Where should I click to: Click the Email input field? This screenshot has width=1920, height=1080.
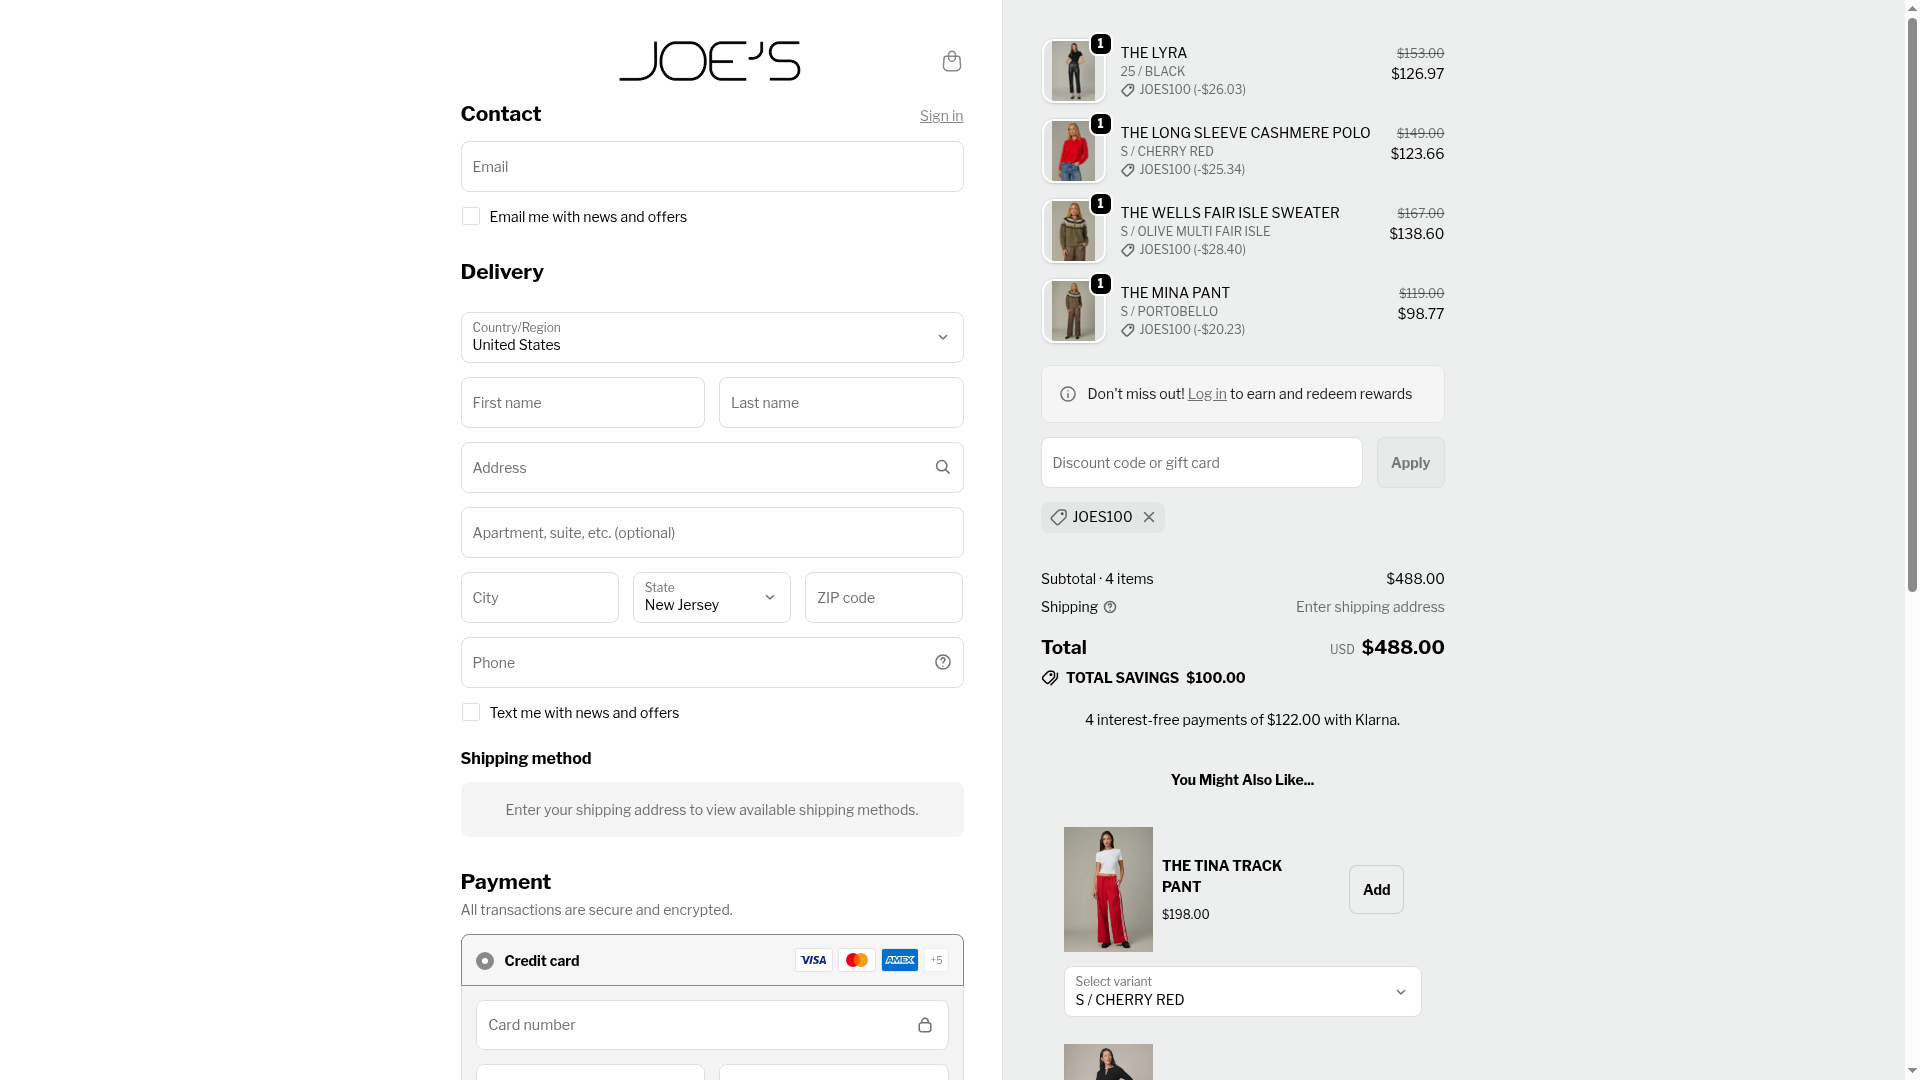pos(712,166)
